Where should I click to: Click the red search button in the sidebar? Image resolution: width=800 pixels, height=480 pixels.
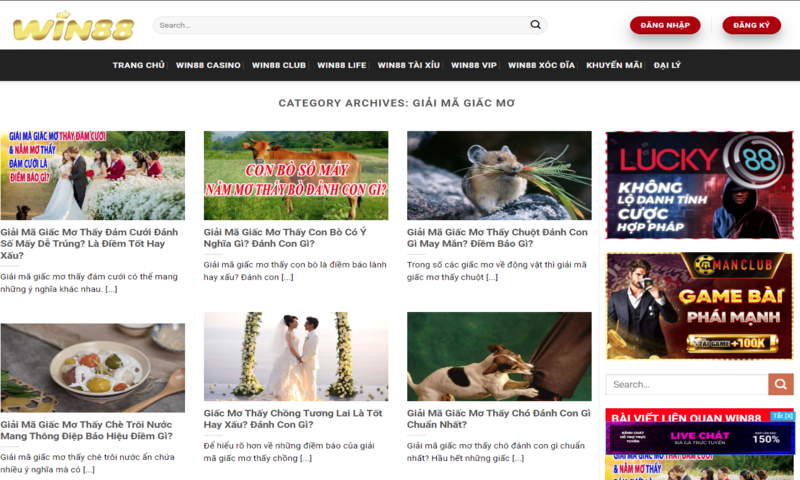[x=781, y=384]
